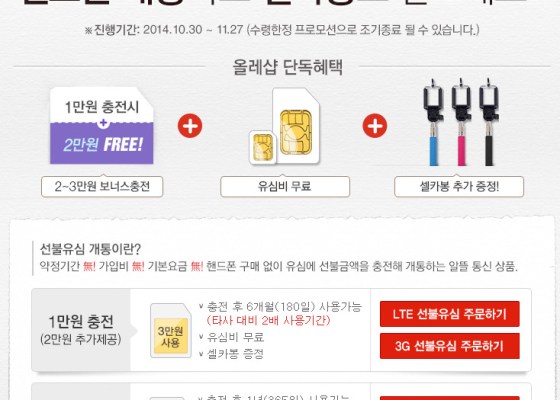Click the 진행기간 promotion period notice
The height and width of the screenshot is (400, 560).
pyautogui.click(x=282, y=30)
